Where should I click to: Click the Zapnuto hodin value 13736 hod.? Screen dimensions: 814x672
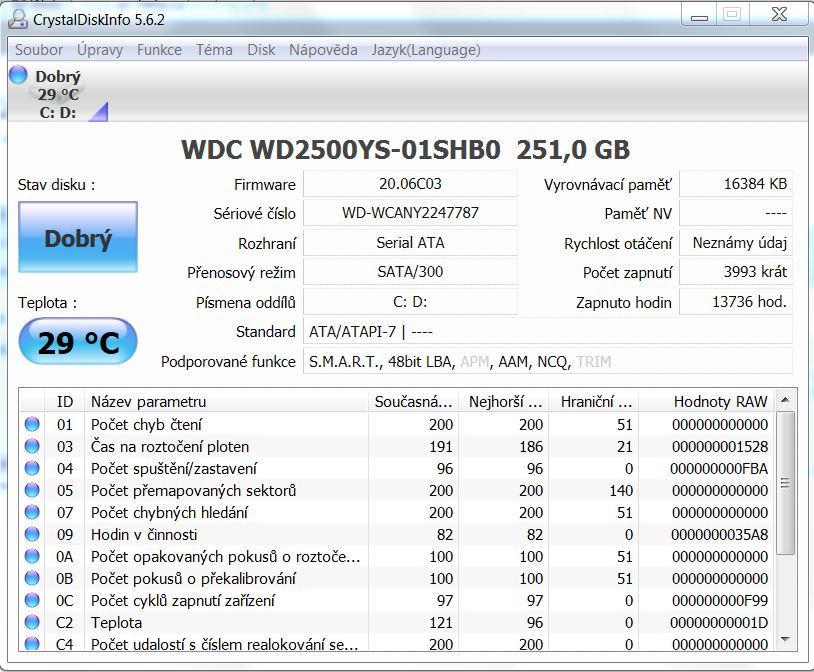[736, 302]
